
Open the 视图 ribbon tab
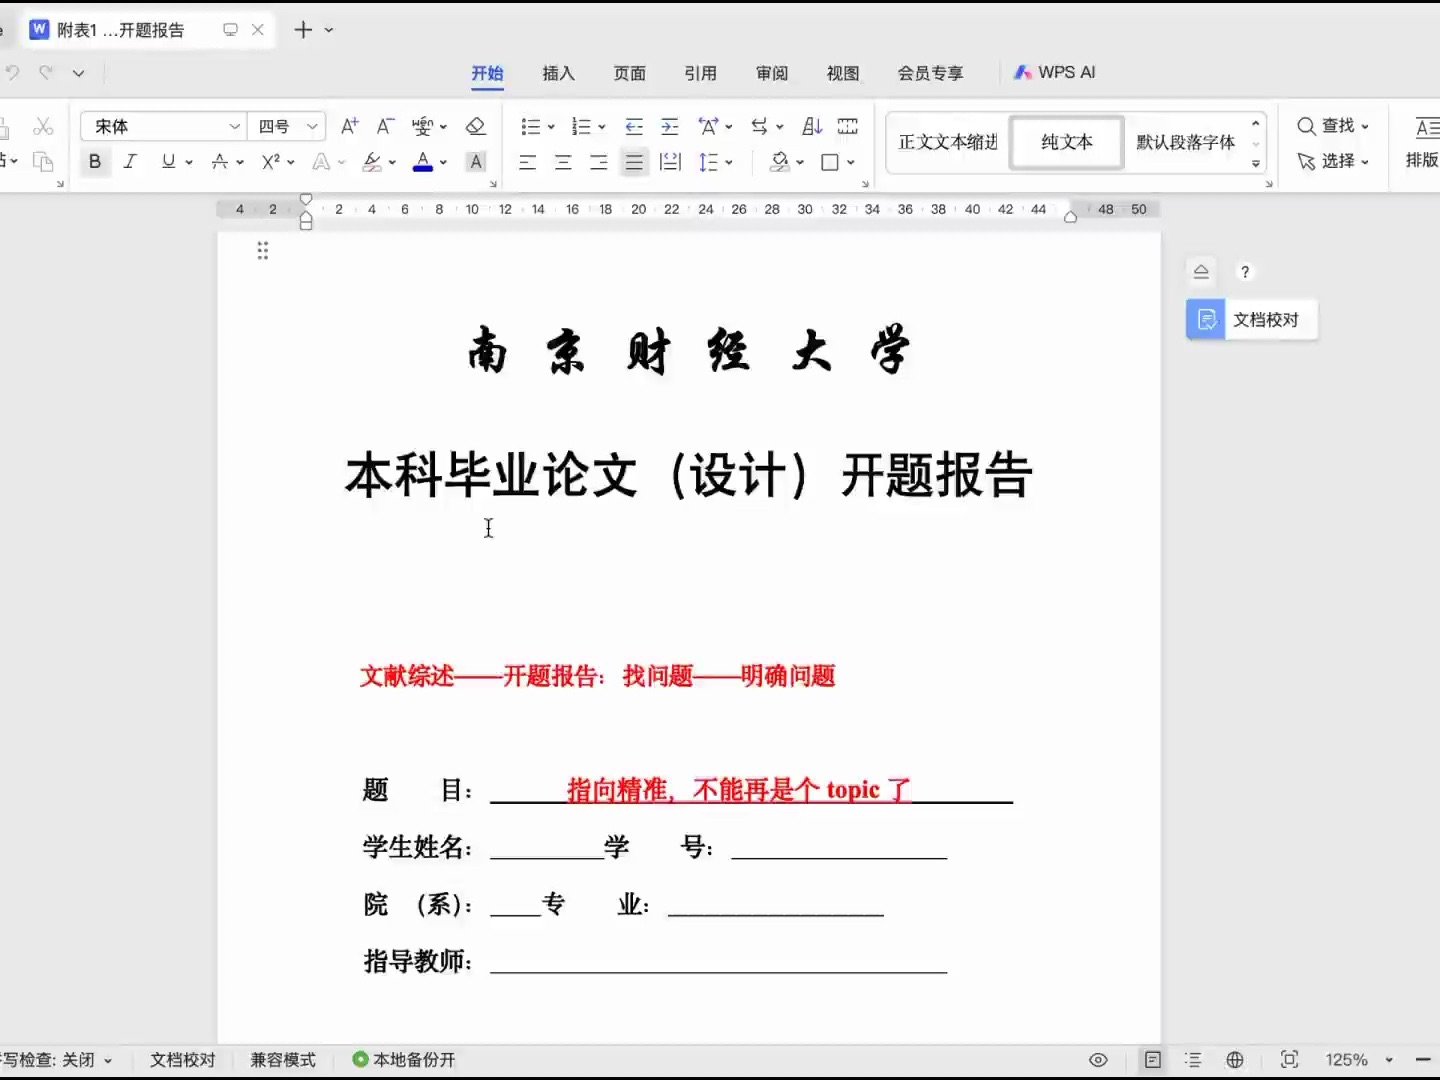coord(842,73)
